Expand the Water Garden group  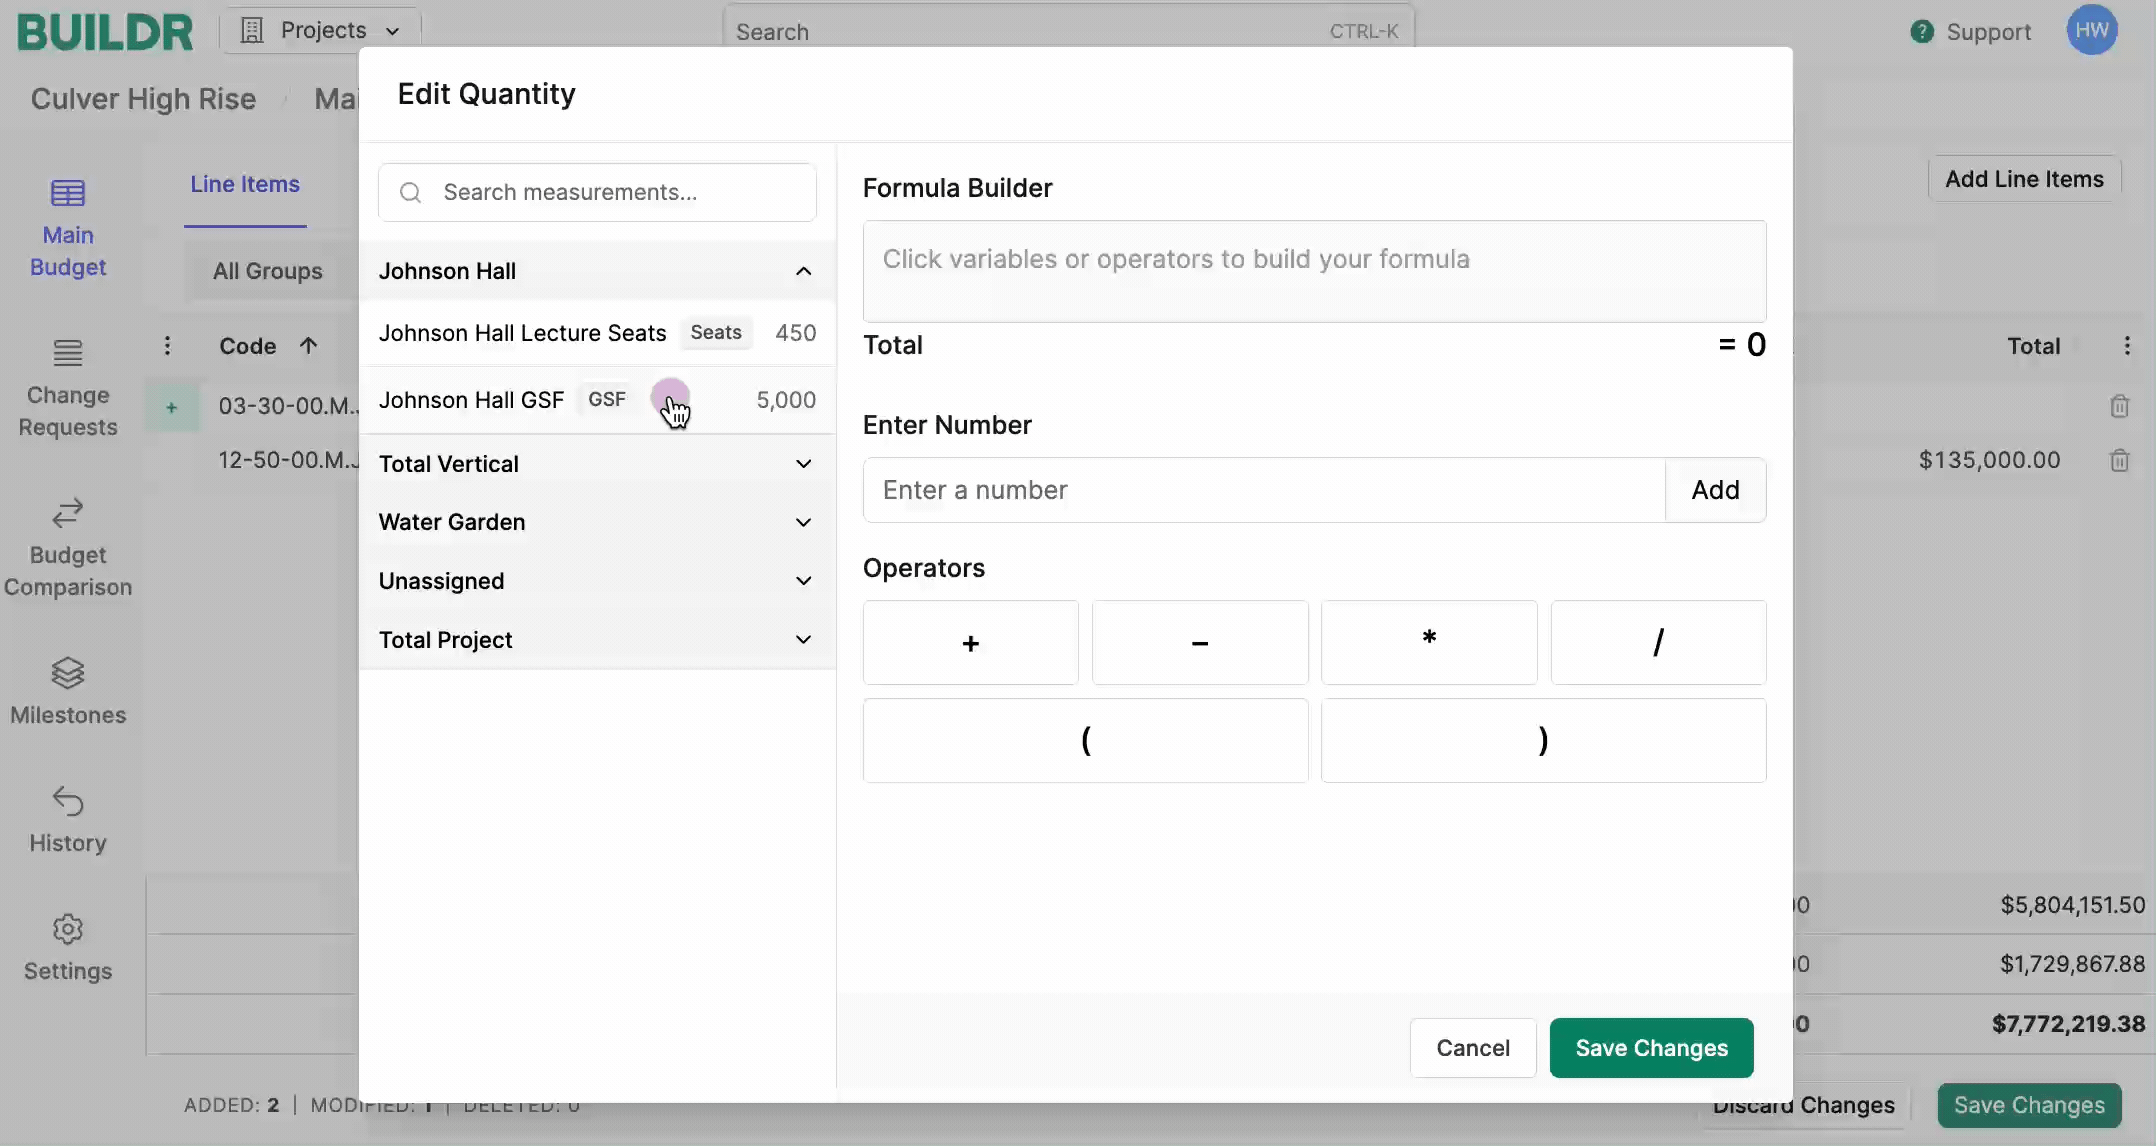803,522
